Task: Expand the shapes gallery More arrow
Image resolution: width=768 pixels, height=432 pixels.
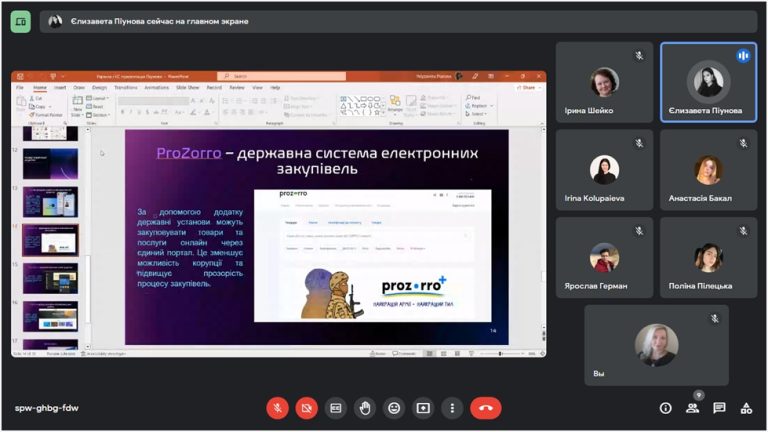Action: [x=384, y=113]
